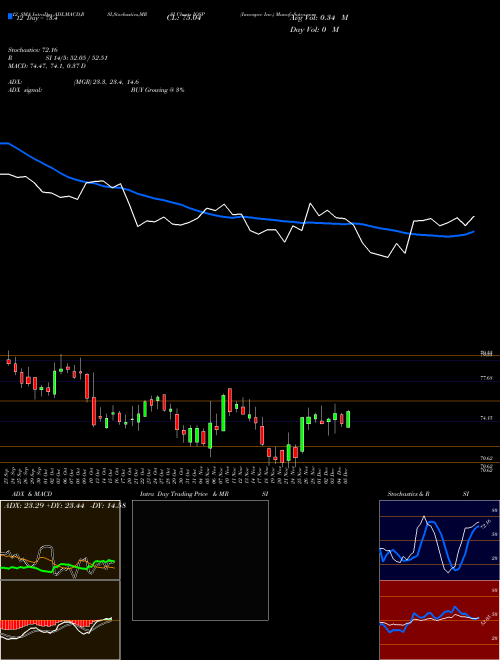Click the 'MACD: 74.47, 74.1, 0.37 D' line

pyautogui.click(x=47, y=66)
